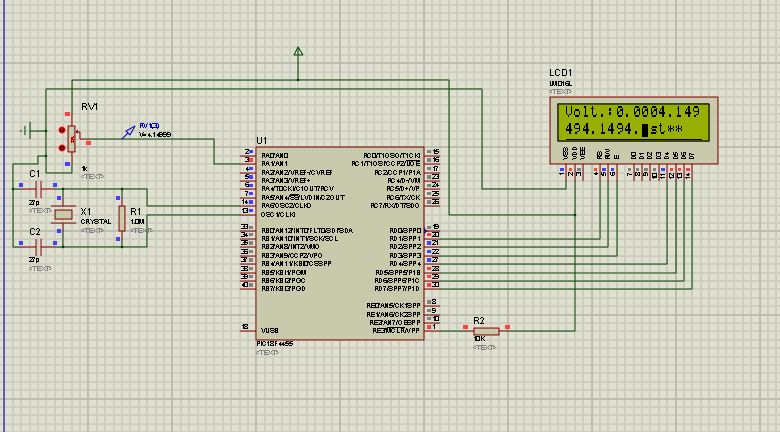
Task: Click the 27p value under C2
Action: pyautogui.click(x=34, y=260)
